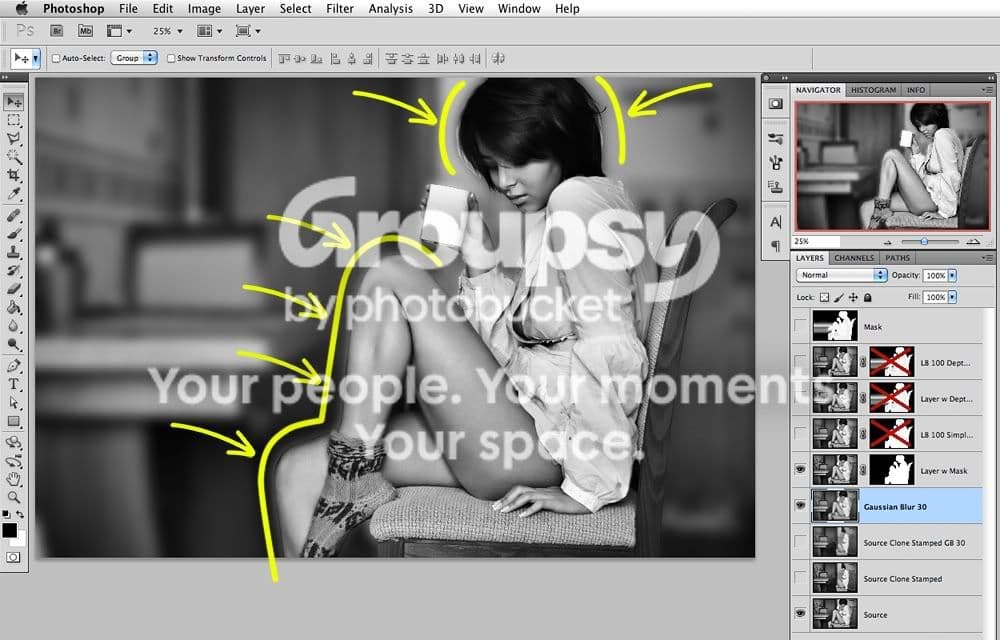Select the Rectangle shape tool

point(13,421)
